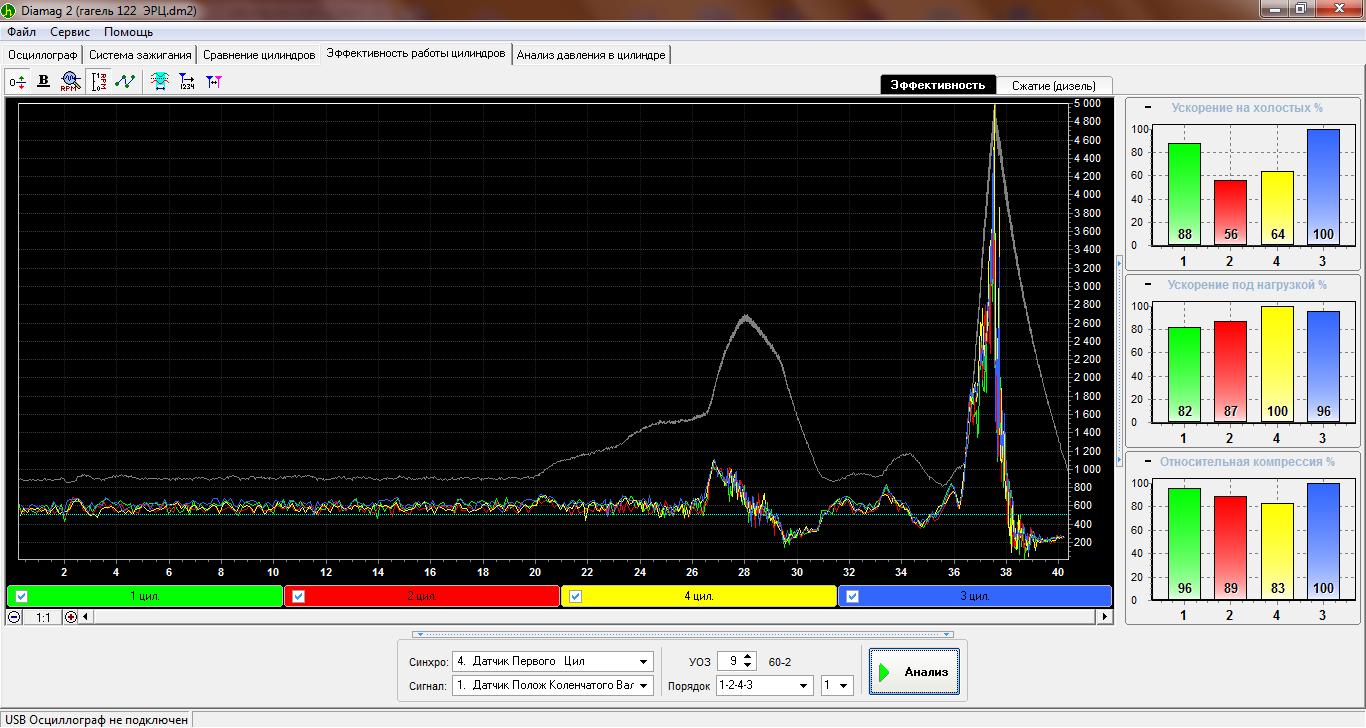Image resolution: width=1366 pixels, height=728 pixels.
Task: Uncheck the 4 цил. yellow checkbox
Action: click(x=575, y=596)
